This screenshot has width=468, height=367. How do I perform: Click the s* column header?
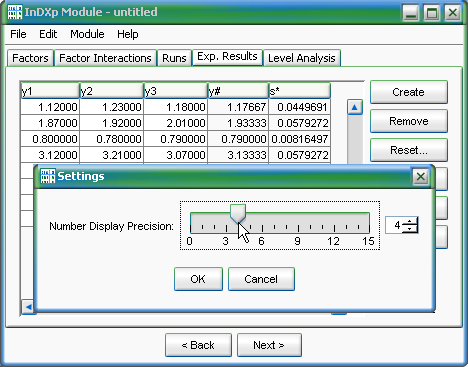pyautogui.click(x=299, y=91)
